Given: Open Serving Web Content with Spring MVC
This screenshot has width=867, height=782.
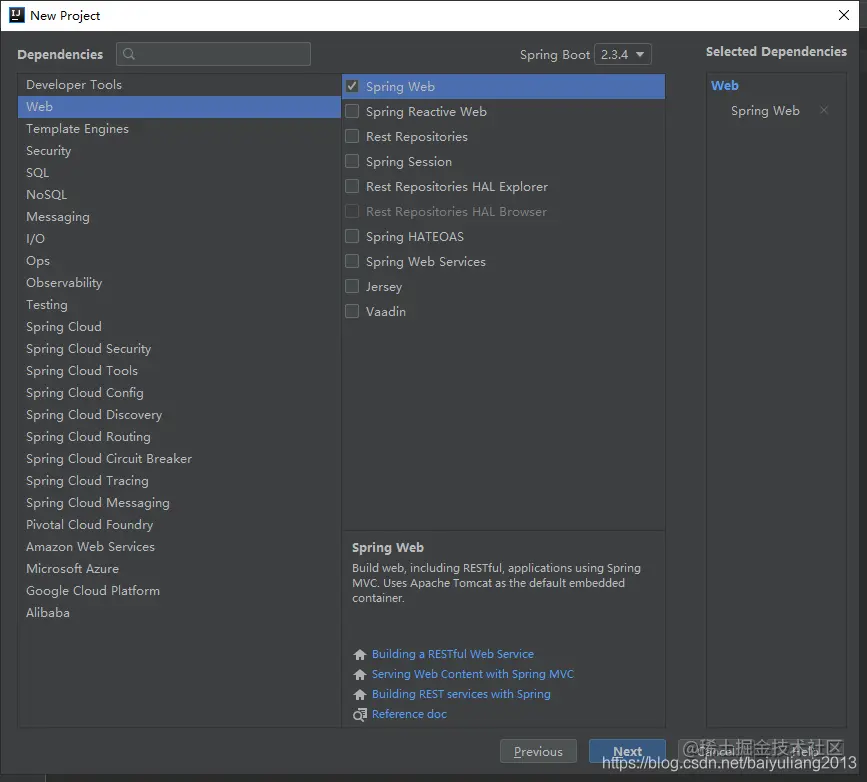Looking at the screenshot, I should pyautogui.click(x=473, y=674).
